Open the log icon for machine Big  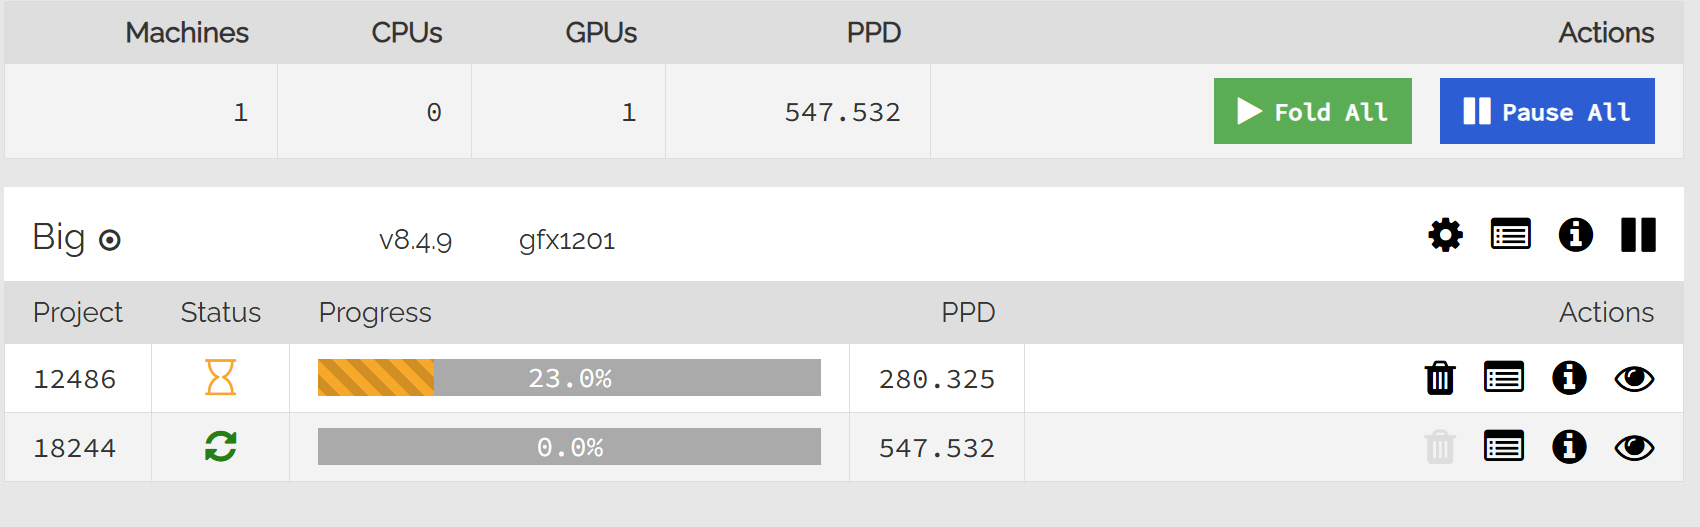coord(1510,235)
